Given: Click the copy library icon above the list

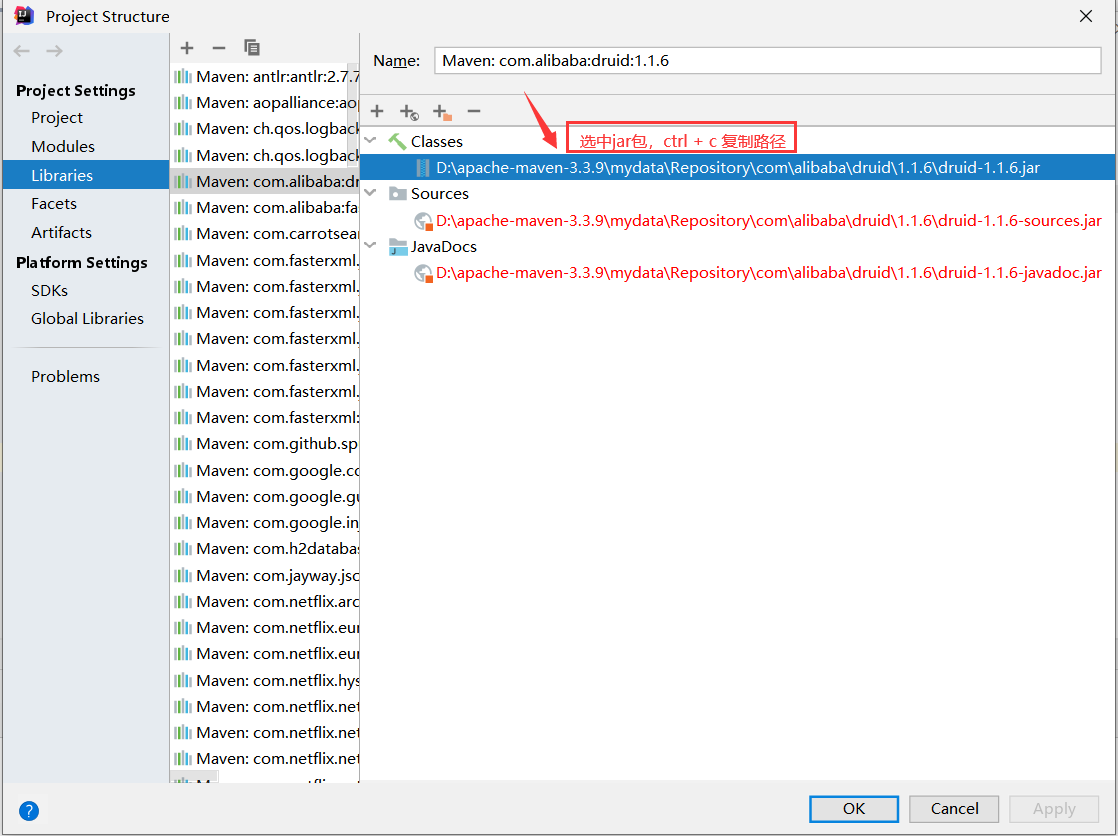Looking at the screenshot, I should (x=251, y=47).
